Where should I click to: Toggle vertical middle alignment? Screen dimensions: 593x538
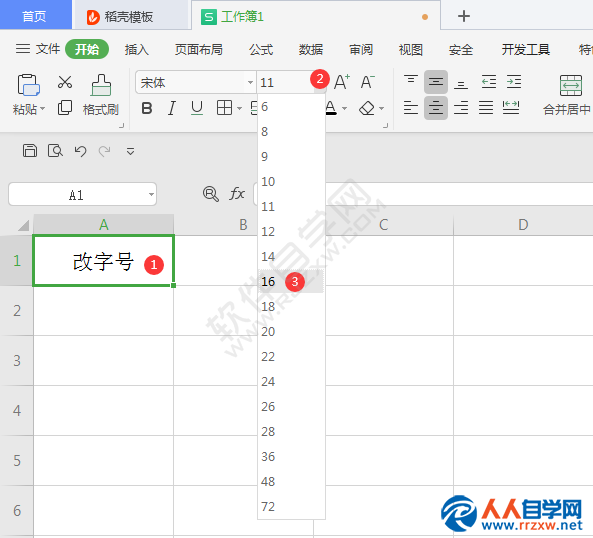tap(436, 82)
